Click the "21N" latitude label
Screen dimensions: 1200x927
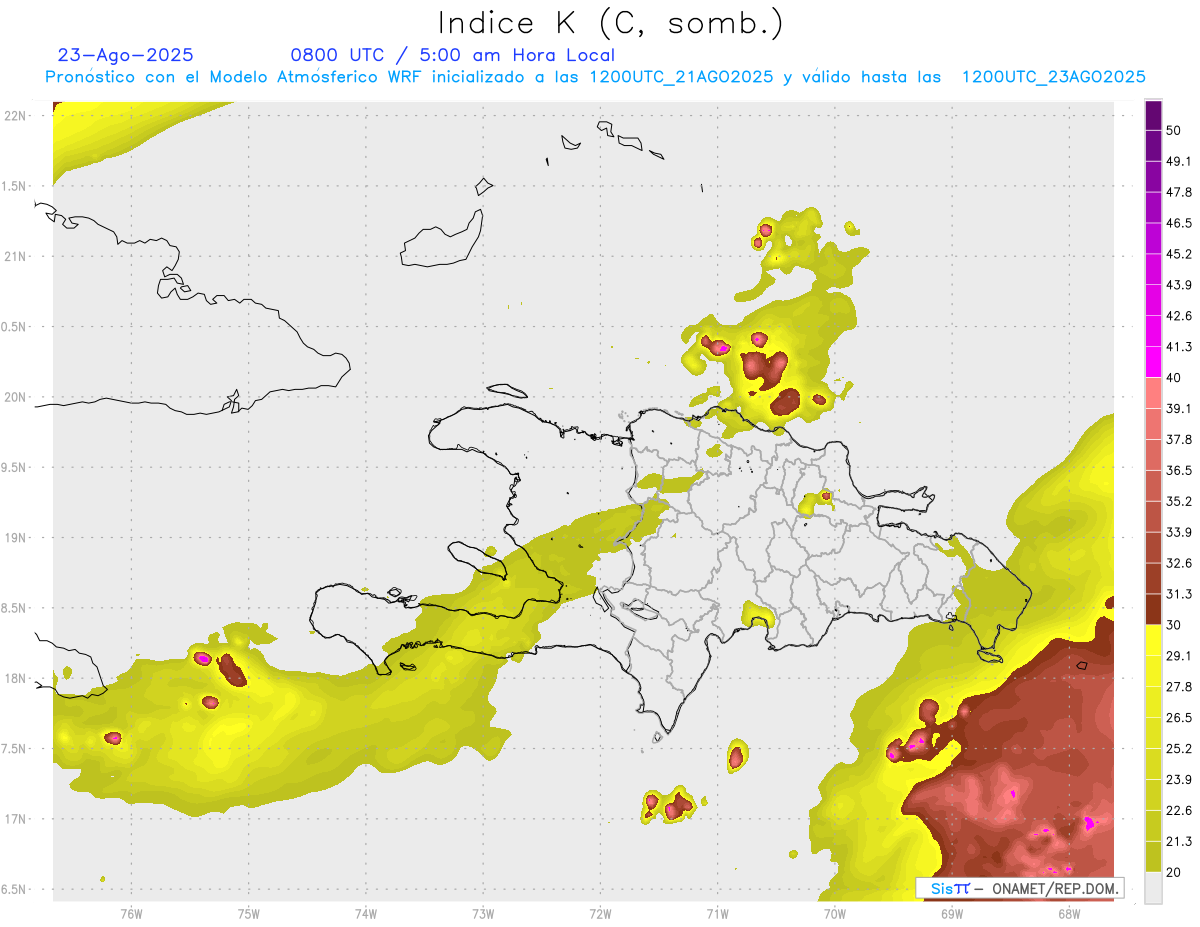point(16,256)
